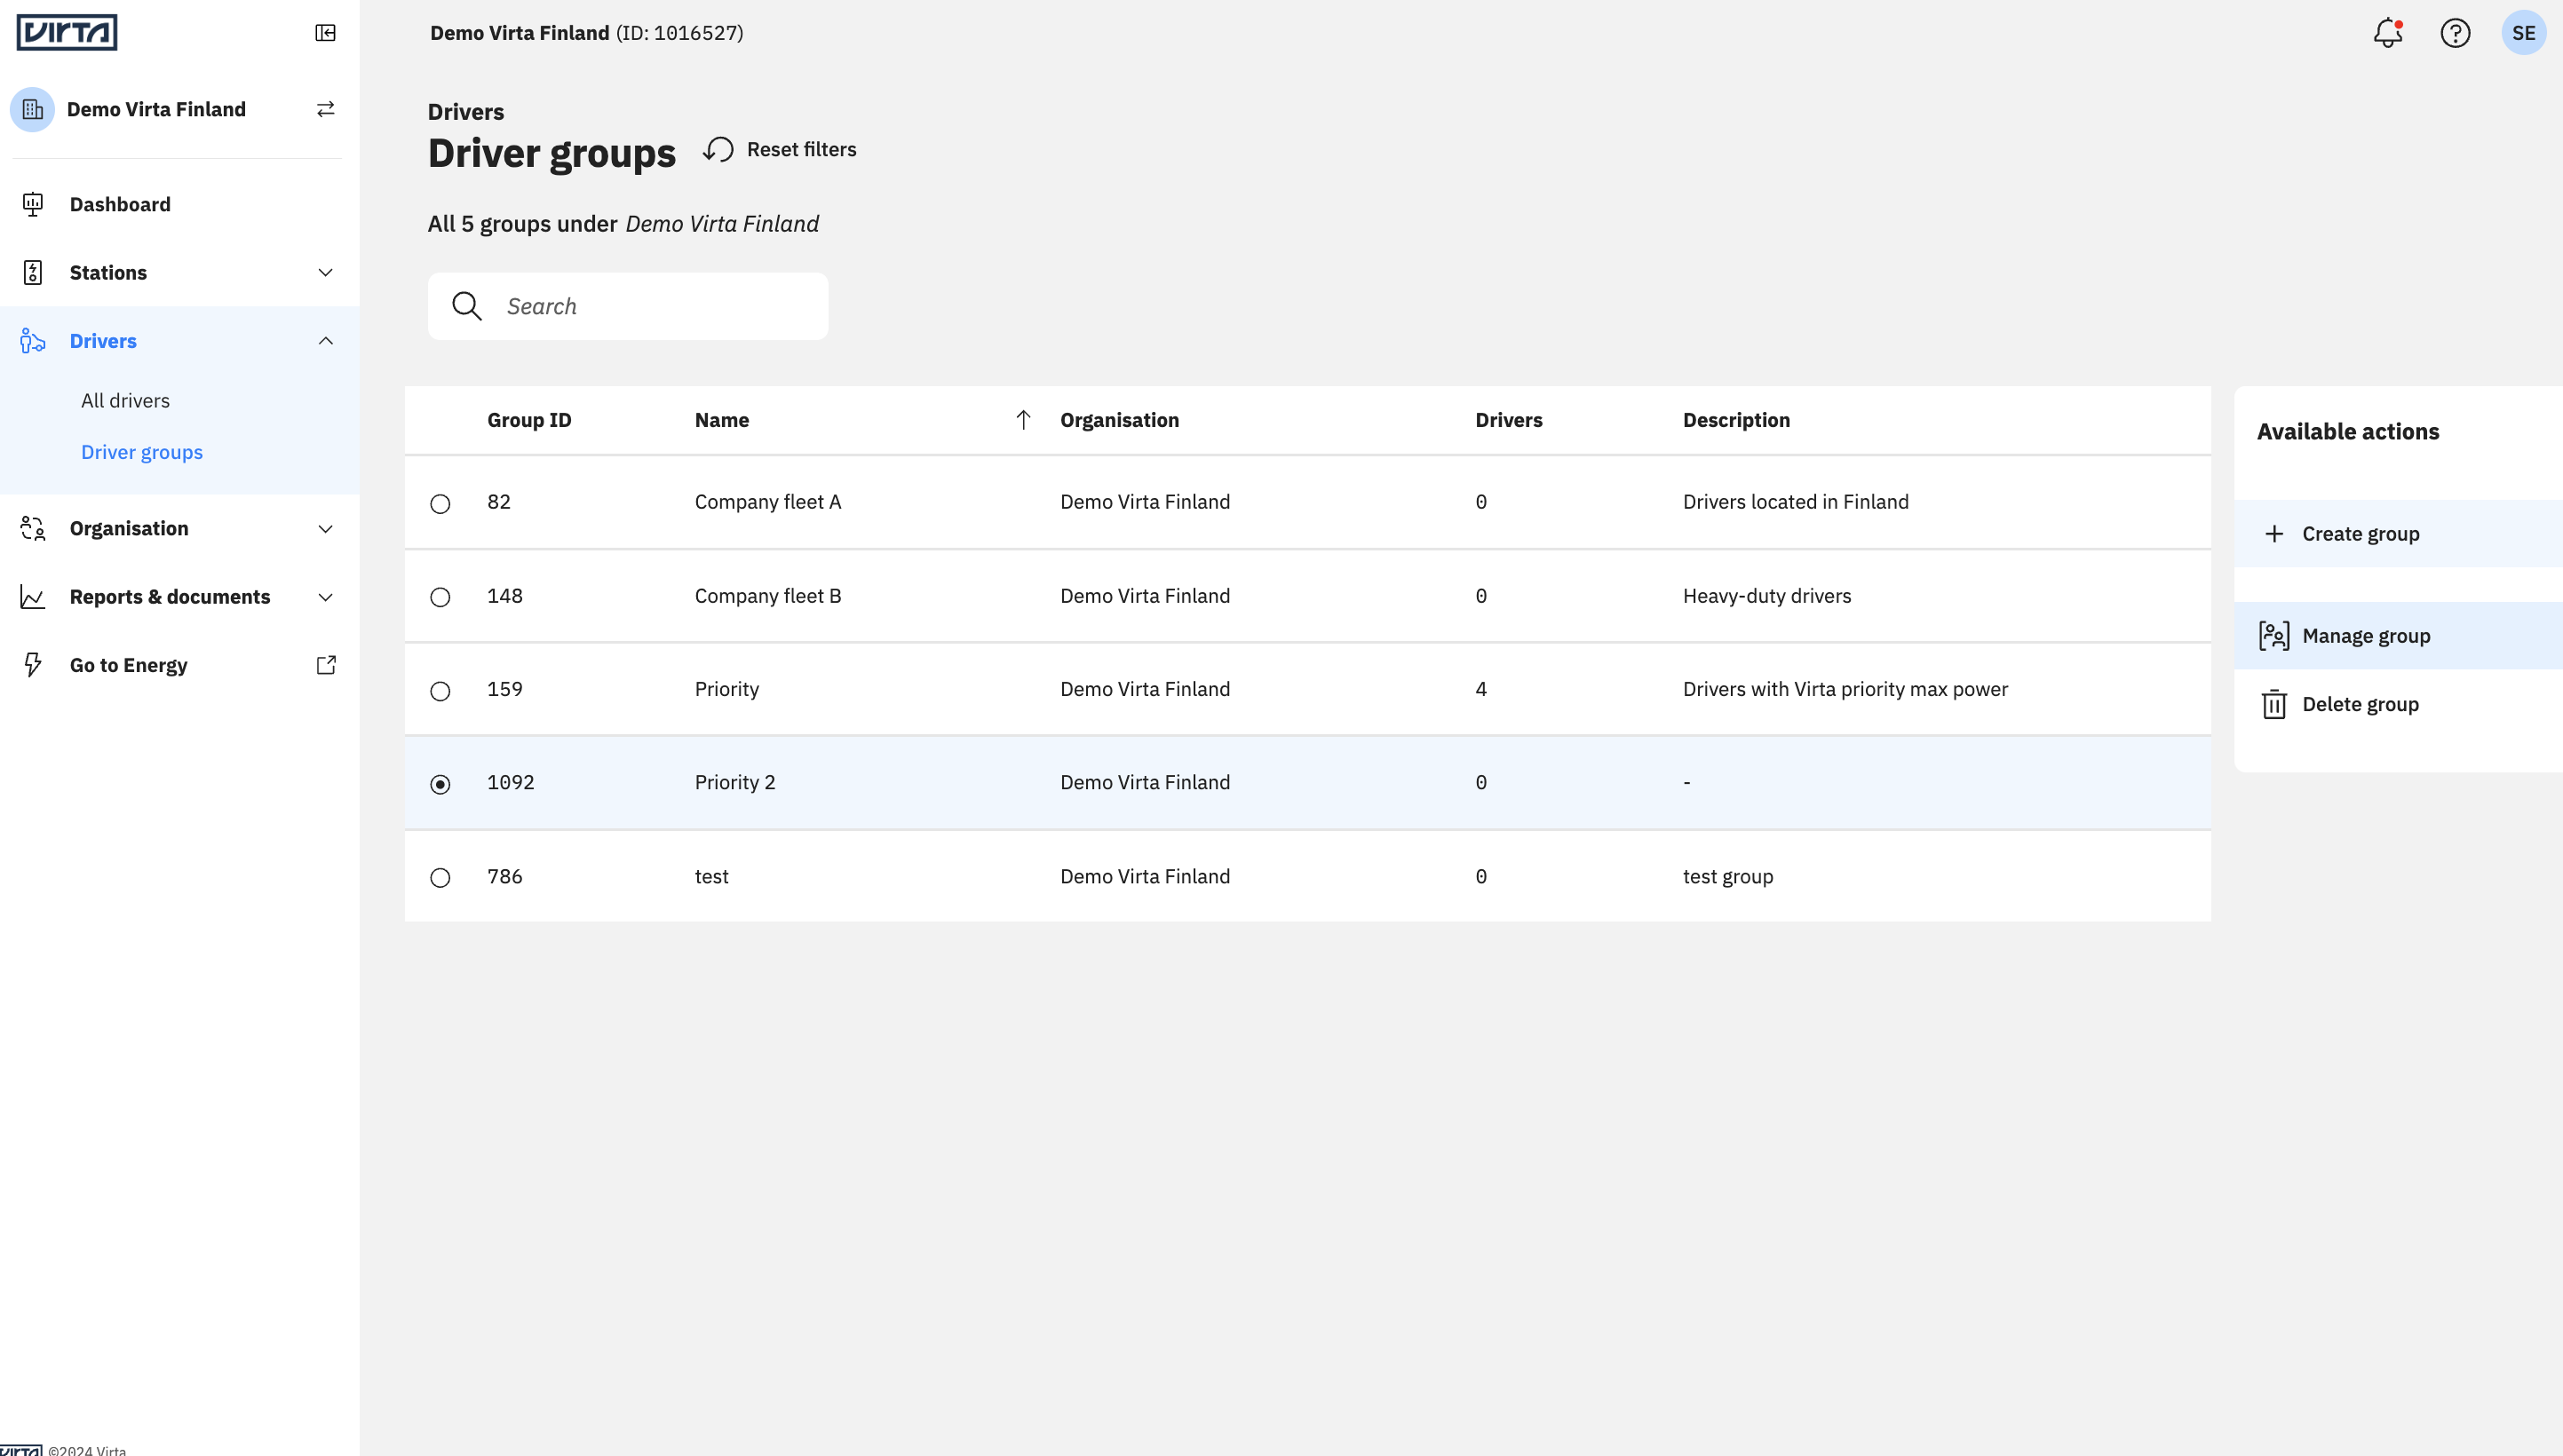Switch organisation using the swap arrows icon

[325, 109]
